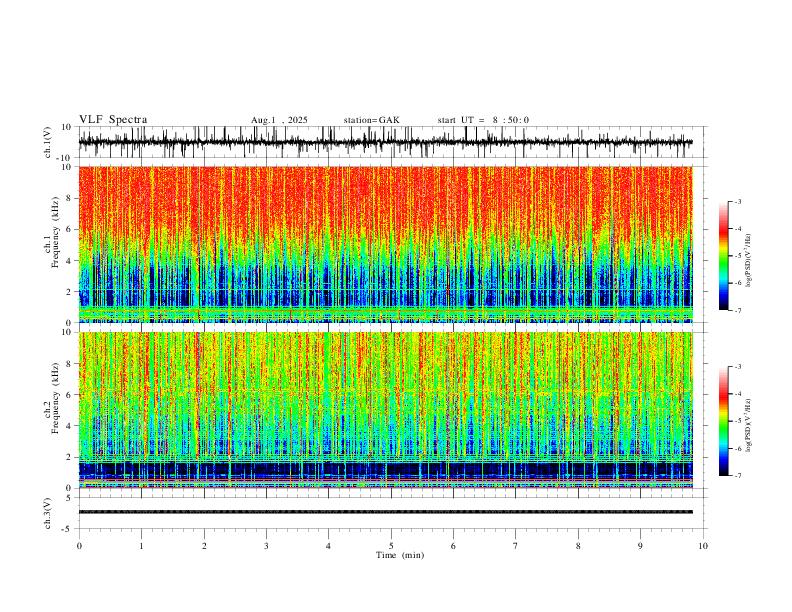Viewport: 792px width, 612px height.
Task: Click the '5' tick on the time axis
Action: 391,546
